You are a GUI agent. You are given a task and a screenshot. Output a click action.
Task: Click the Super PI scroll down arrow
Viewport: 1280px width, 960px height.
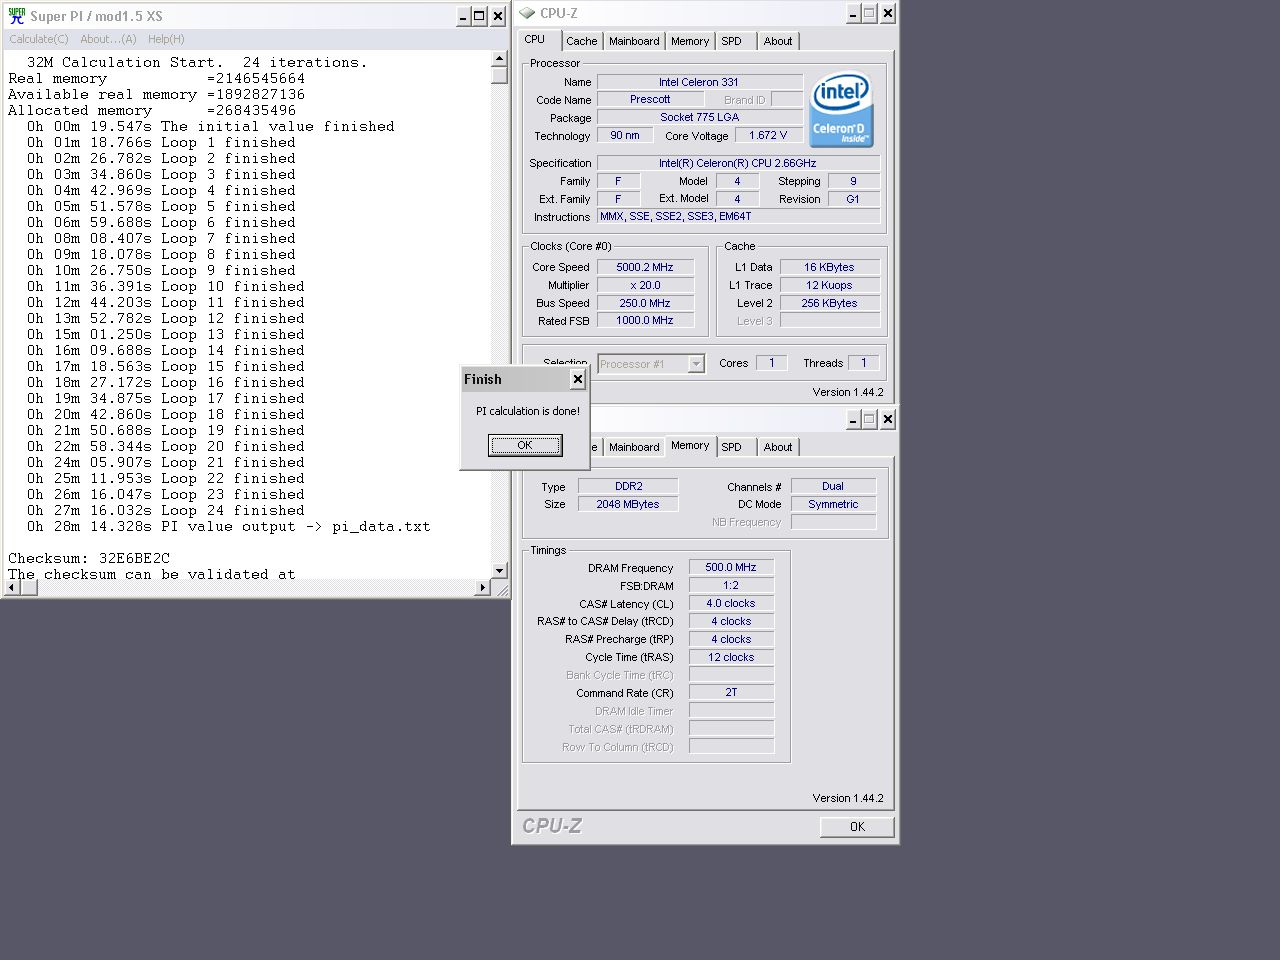click(x=500, y=571)
